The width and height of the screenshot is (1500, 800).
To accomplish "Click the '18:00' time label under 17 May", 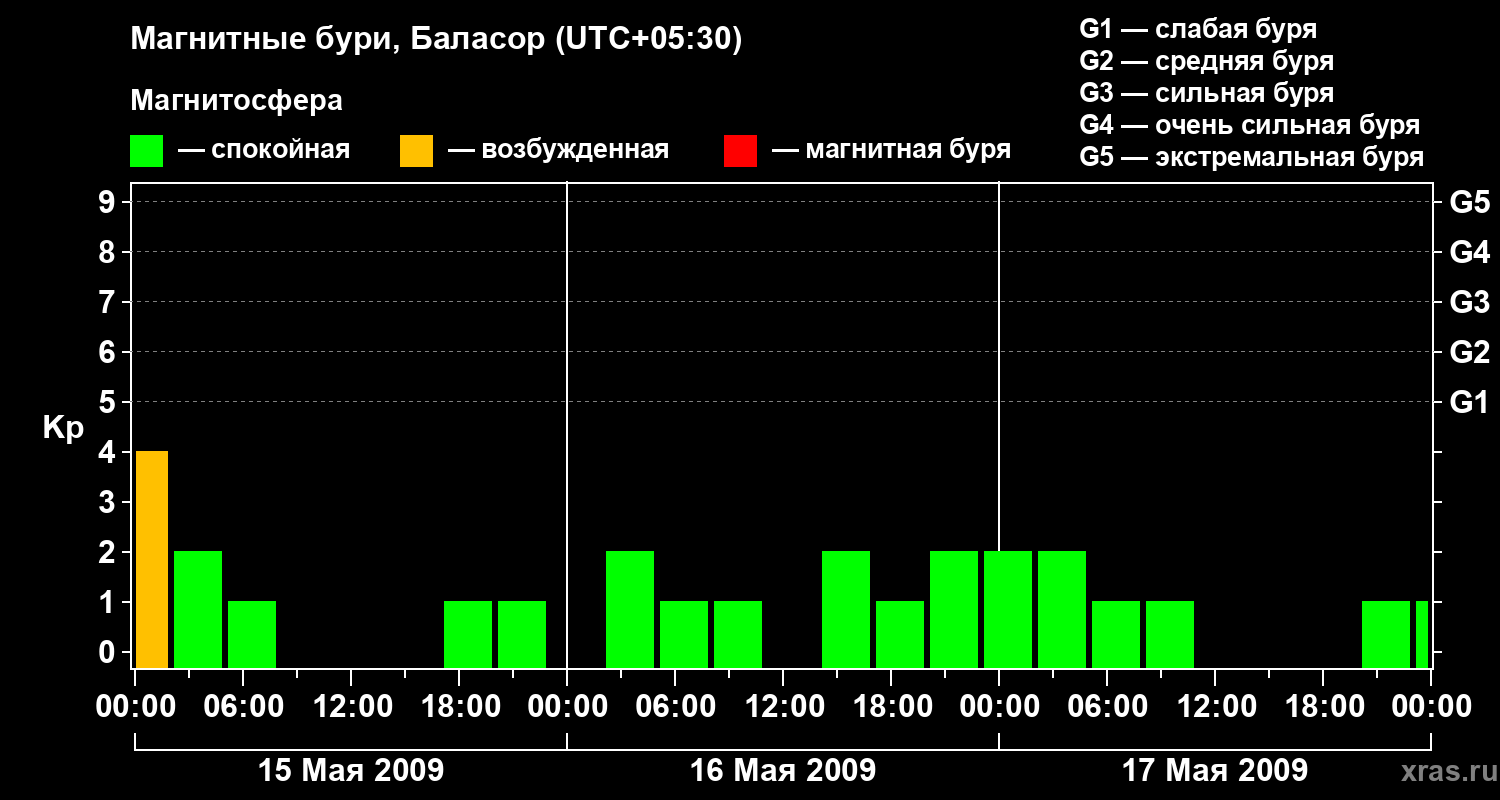I will [1323, 707].
